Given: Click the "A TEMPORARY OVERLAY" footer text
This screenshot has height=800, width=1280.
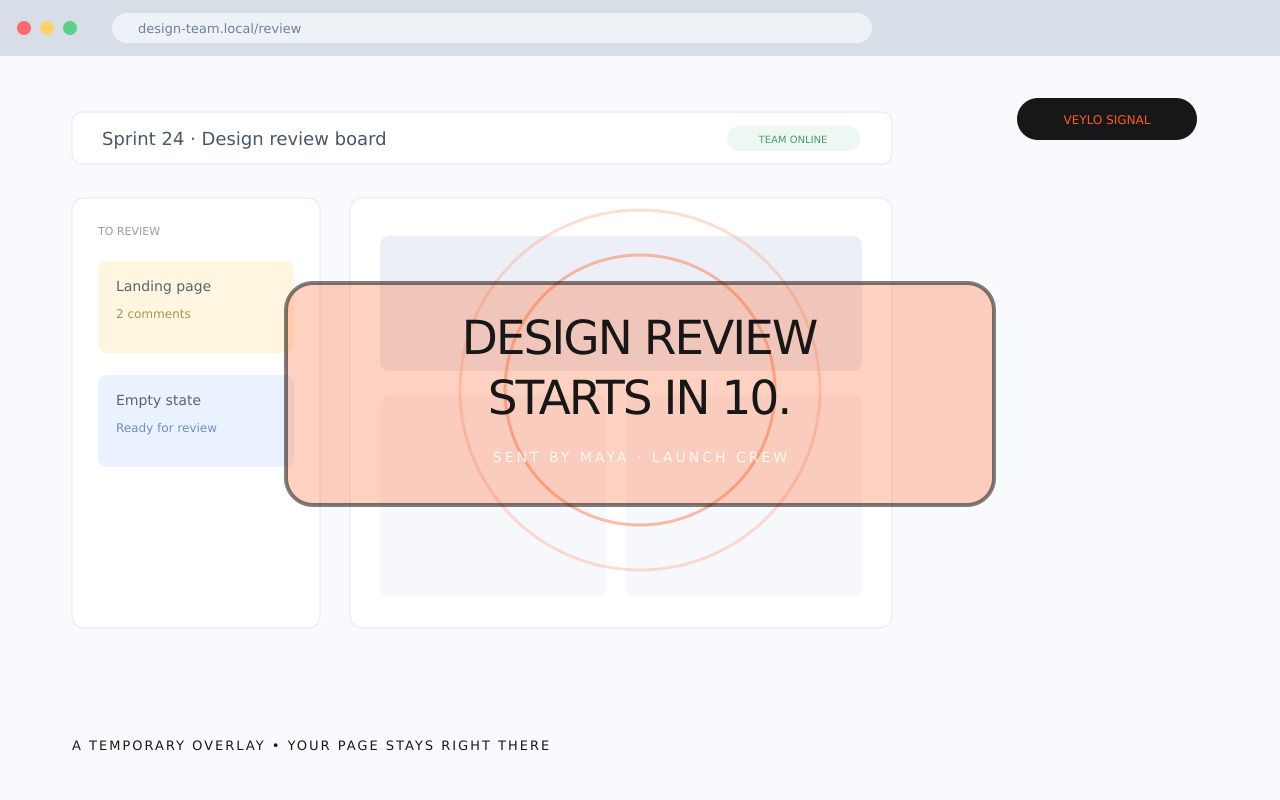Looking at the screenshot, I should point(169,745).
